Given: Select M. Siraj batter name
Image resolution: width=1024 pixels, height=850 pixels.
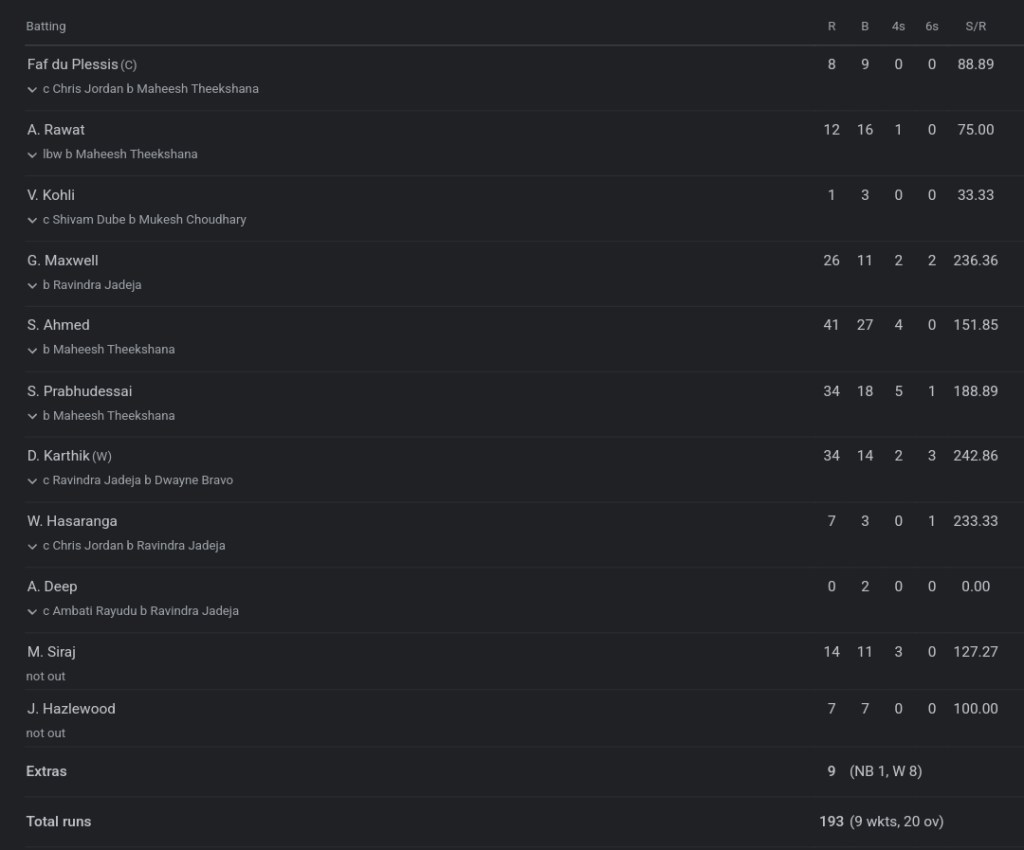Looking at the screenshot, I should pos(52,652).
